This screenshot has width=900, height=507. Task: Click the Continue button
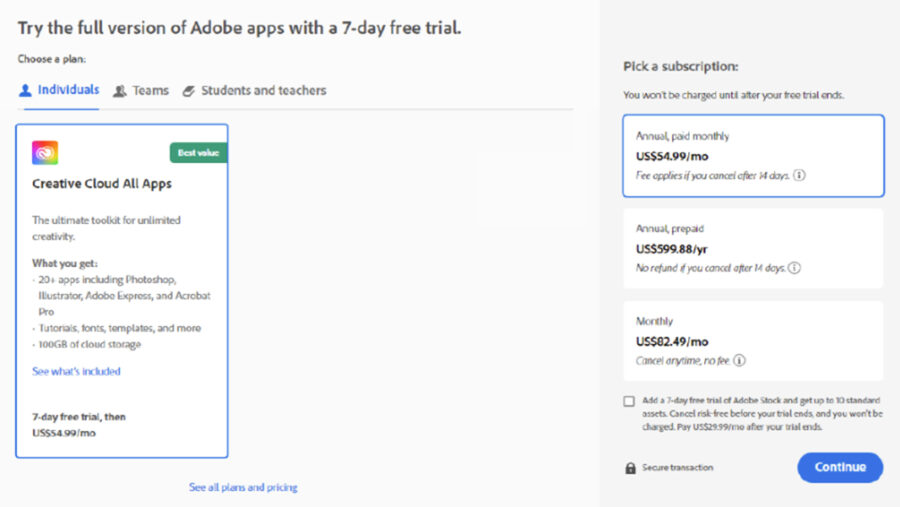(x=840, y=467)
